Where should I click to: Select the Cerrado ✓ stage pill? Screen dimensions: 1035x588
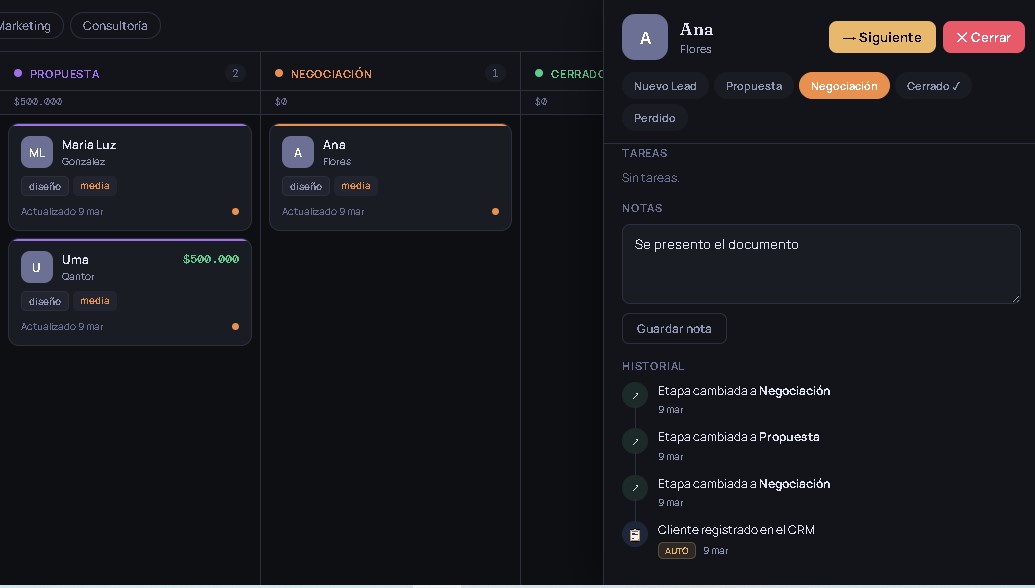(932, 86)
